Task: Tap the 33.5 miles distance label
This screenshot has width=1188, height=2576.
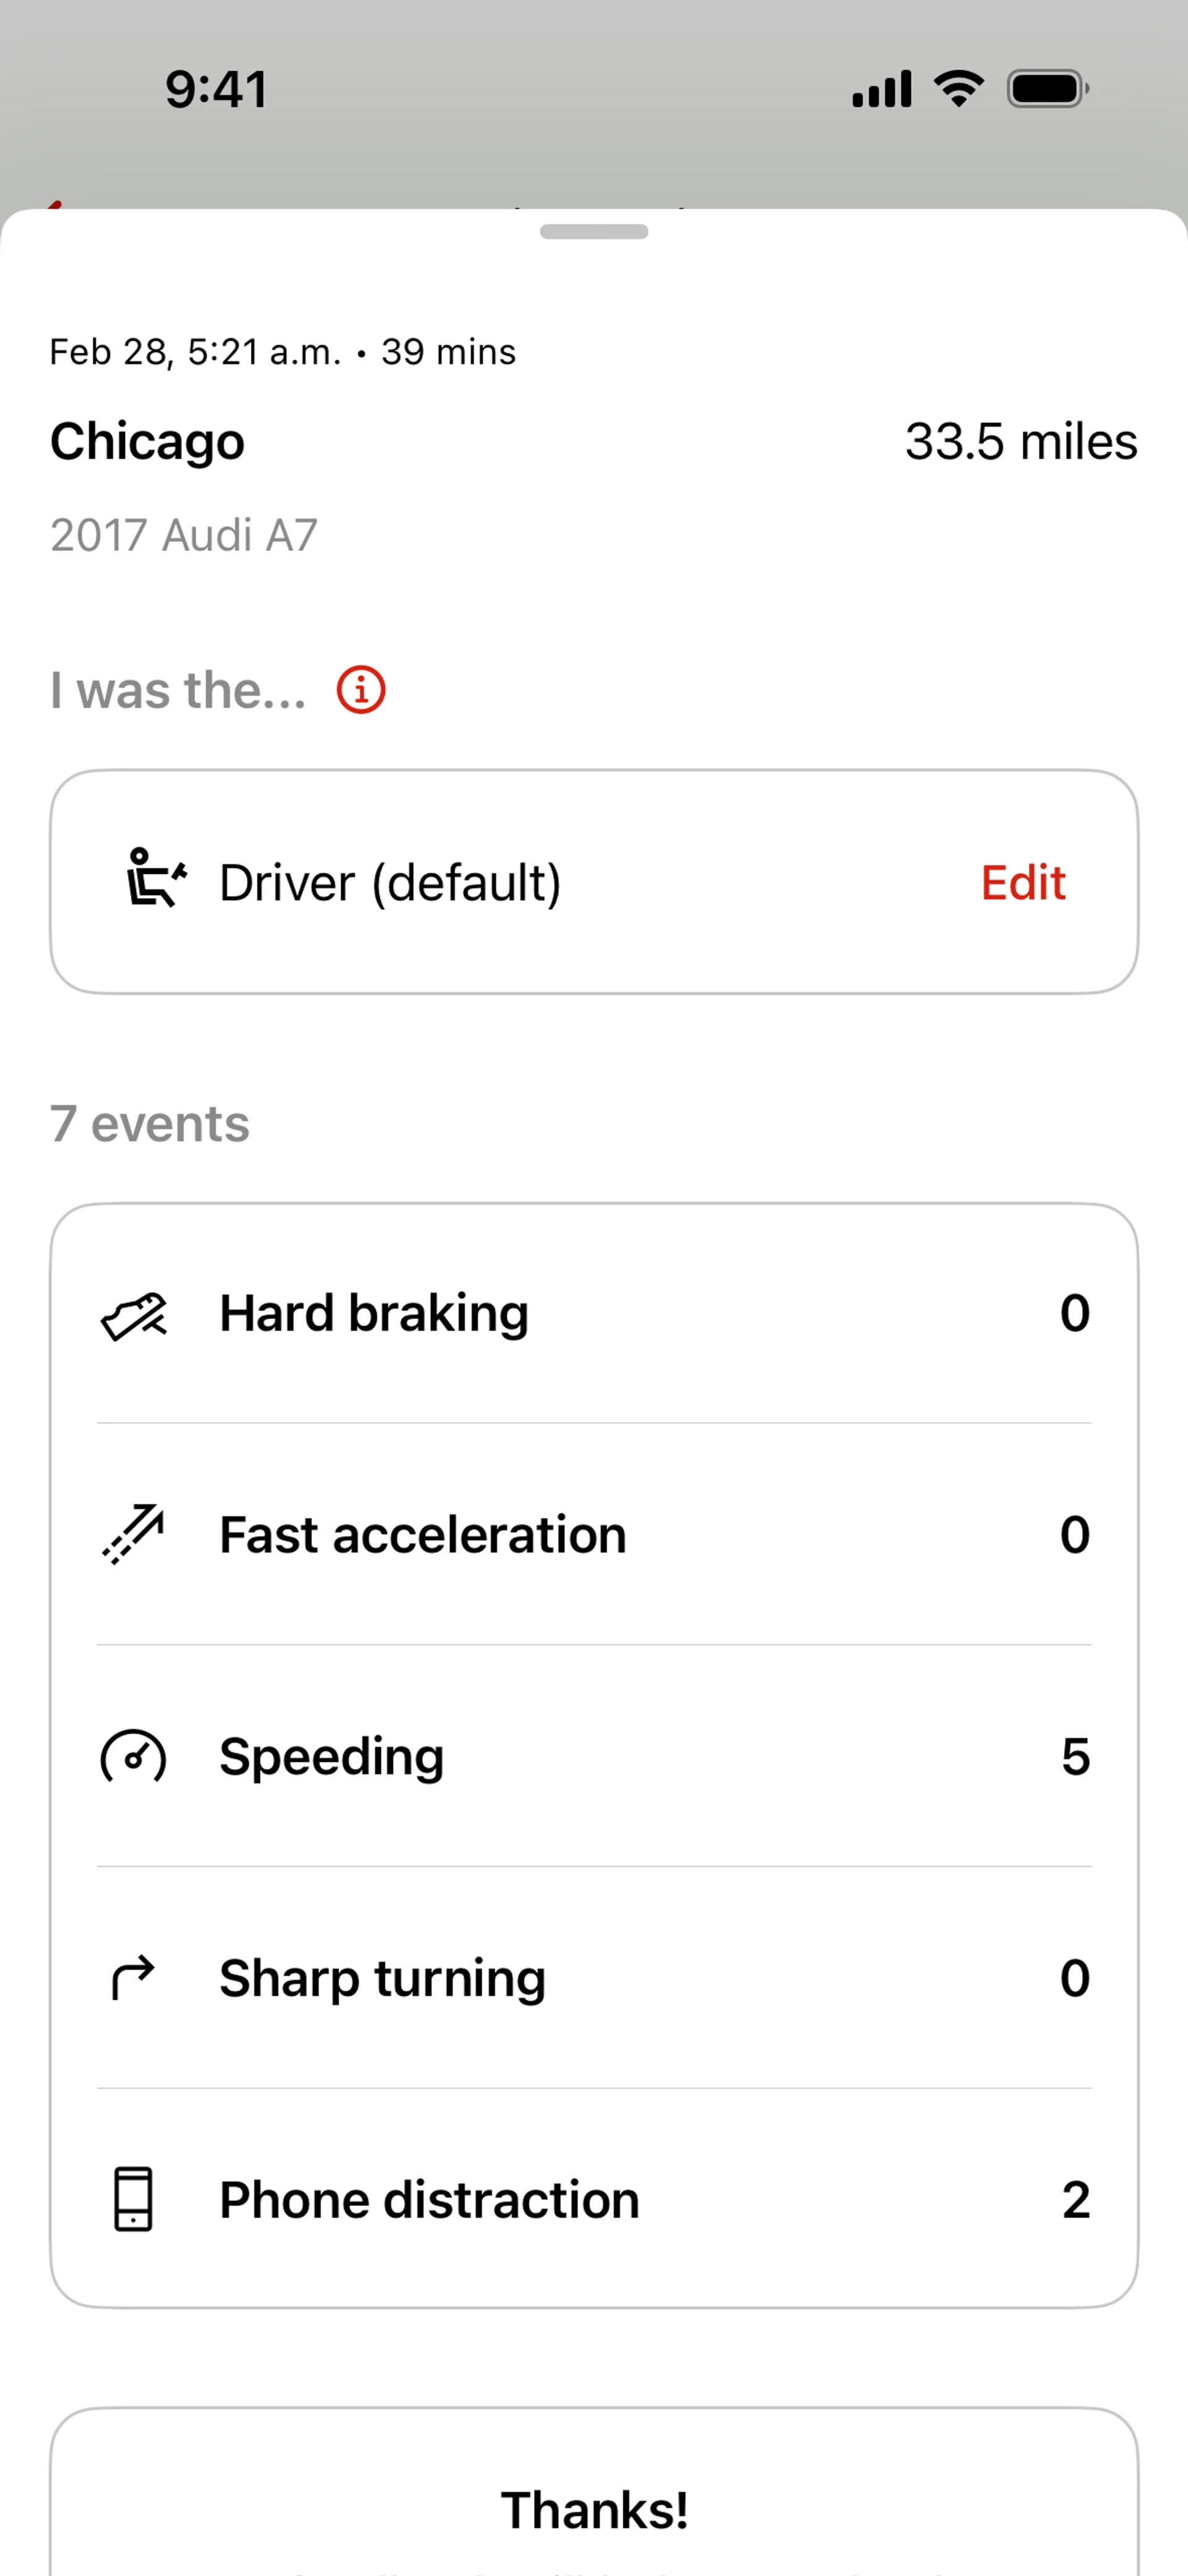Action: click(1020, 441)
